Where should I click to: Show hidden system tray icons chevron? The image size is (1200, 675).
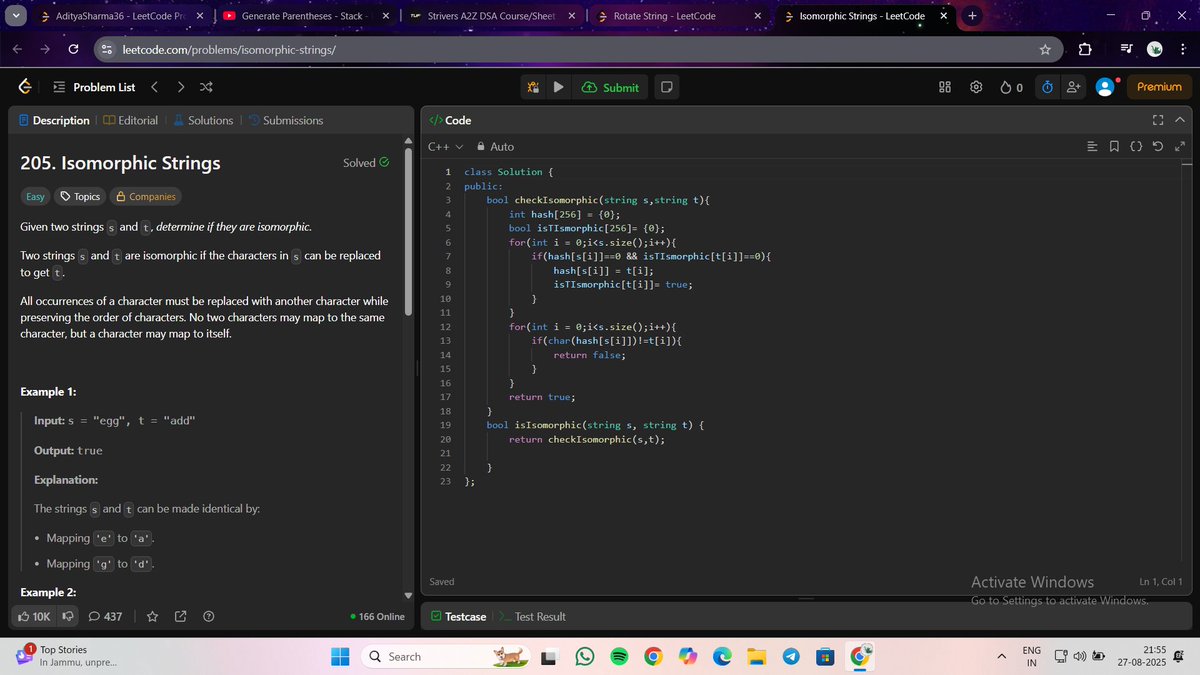pyautogui.click(x=1001, y=656)
